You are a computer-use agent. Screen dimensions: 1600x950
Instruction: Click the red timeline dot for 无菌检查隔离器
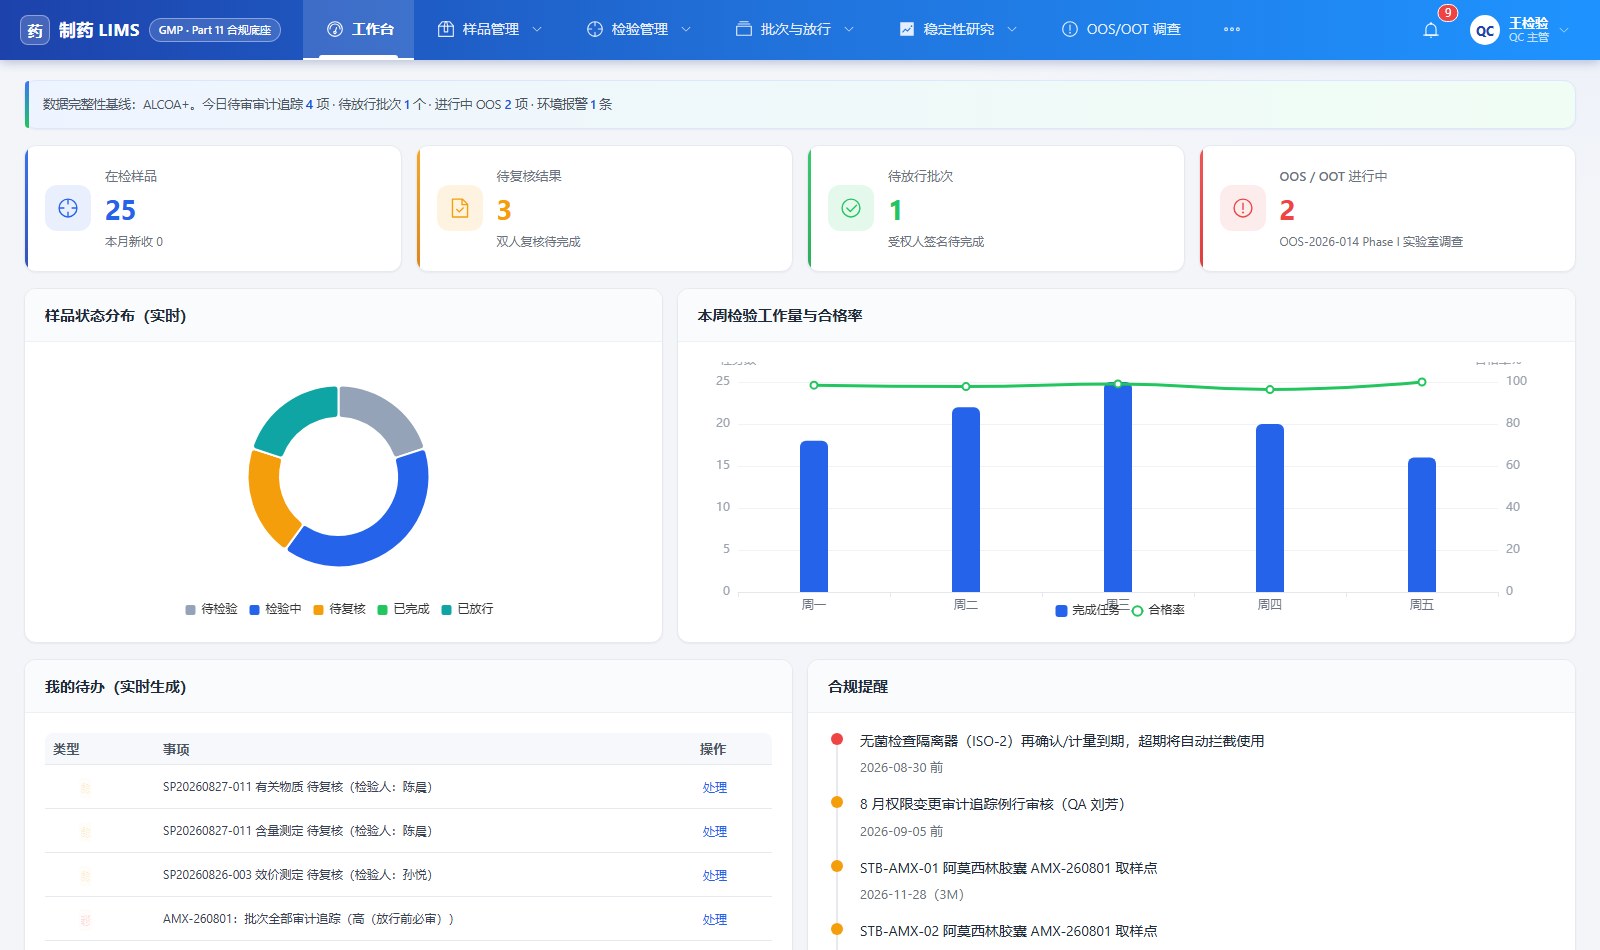[837, 739]
